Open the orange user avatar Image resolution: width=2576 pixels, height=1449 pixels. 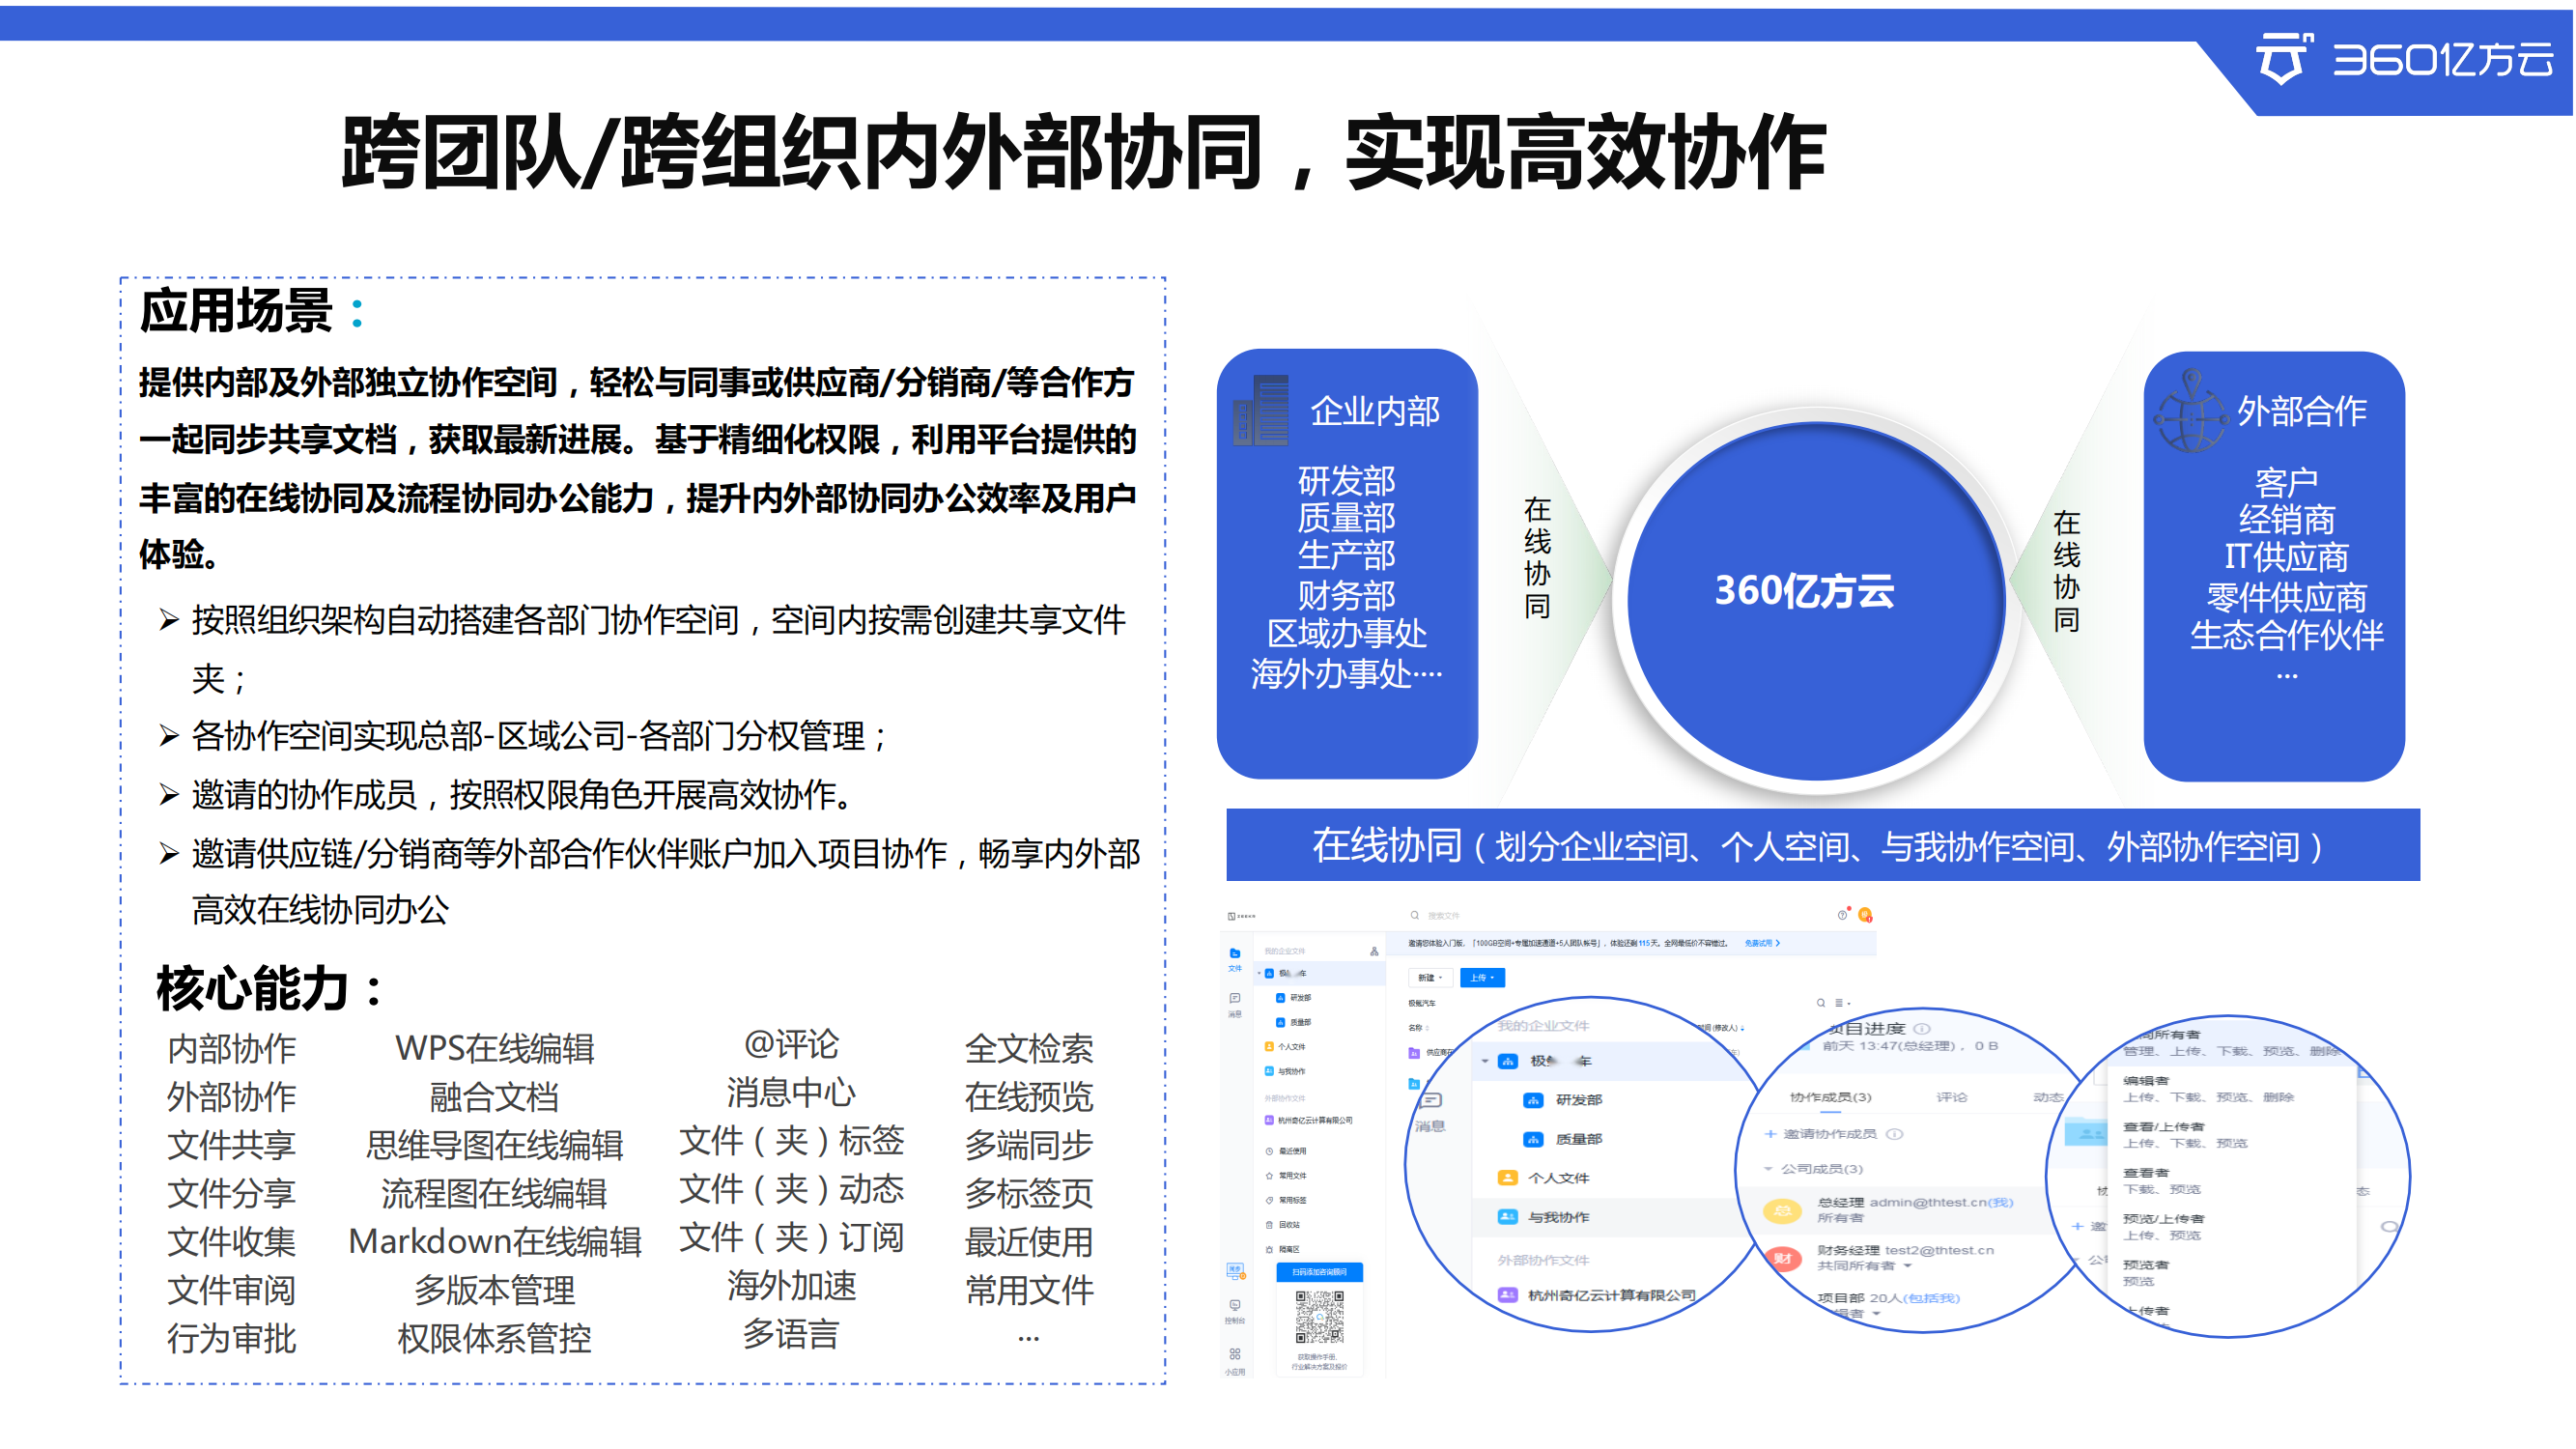(x=1865, y=914)
